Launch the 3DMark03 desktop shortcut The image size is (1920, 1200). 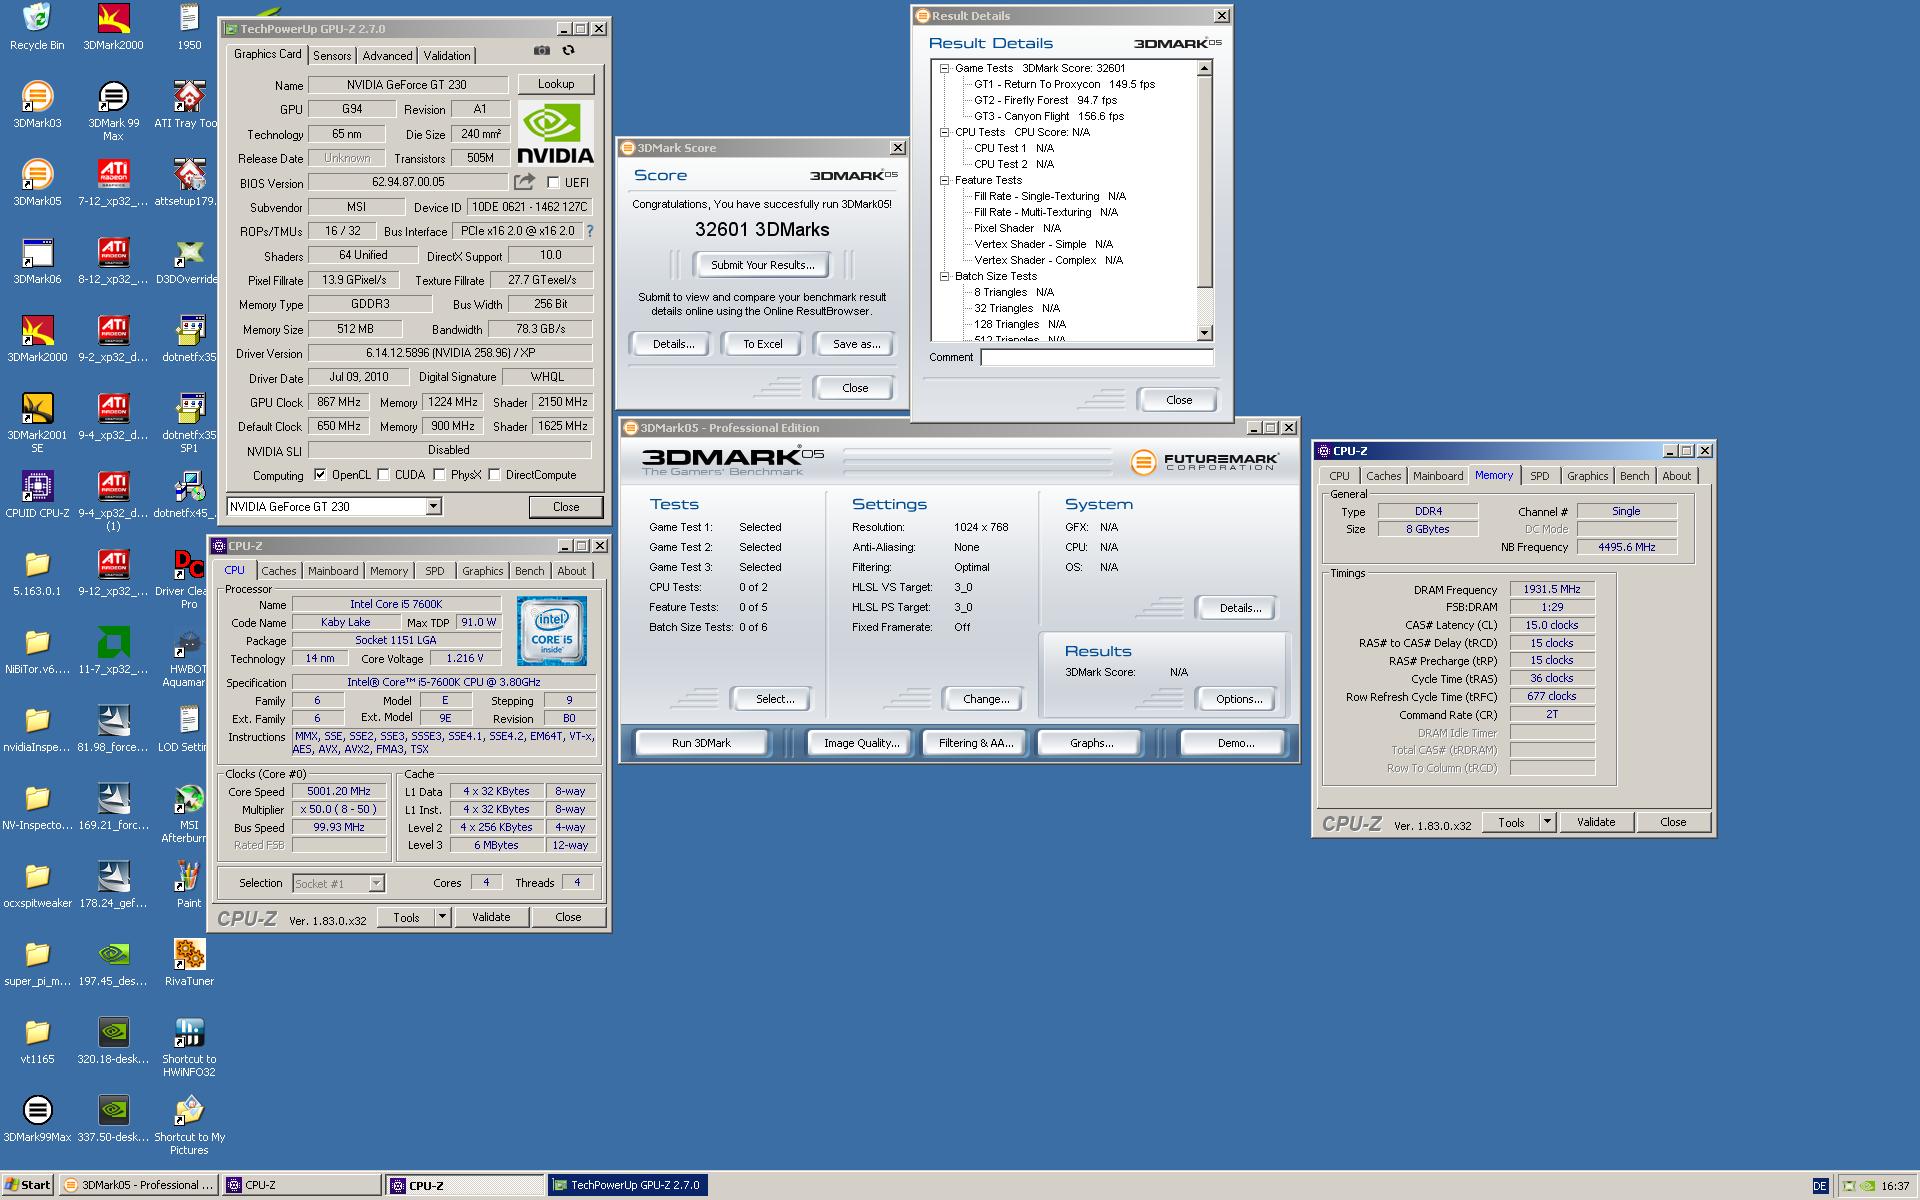(37, 104)
